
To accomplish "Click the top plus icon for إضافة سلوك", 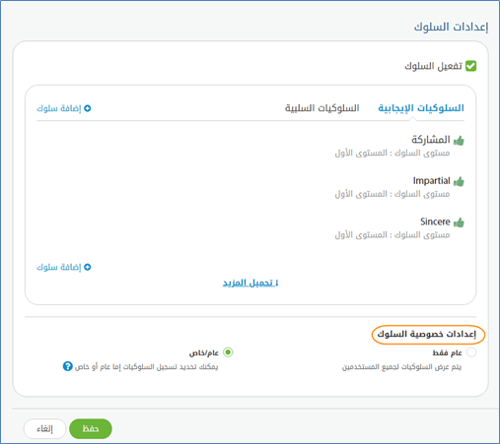I will click(x=87, y=108).
